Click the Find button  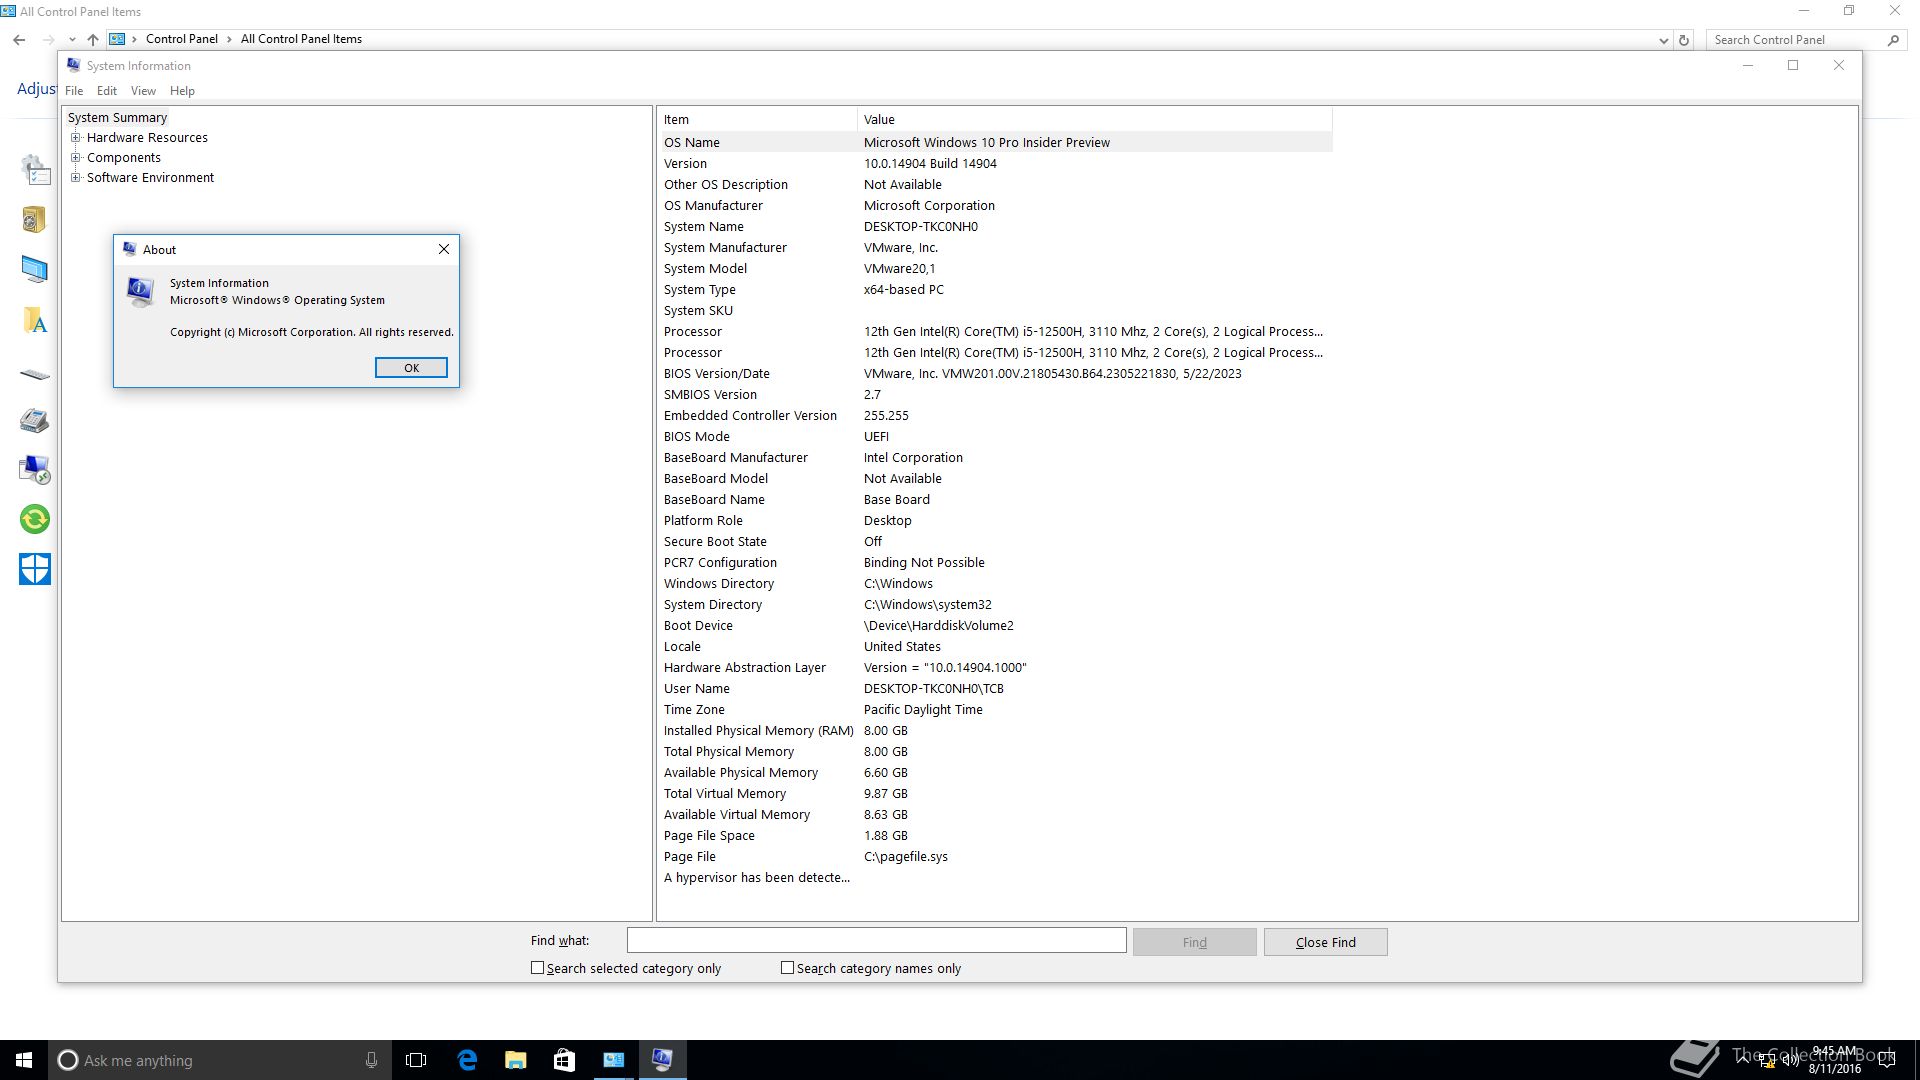coord(1194,942)
